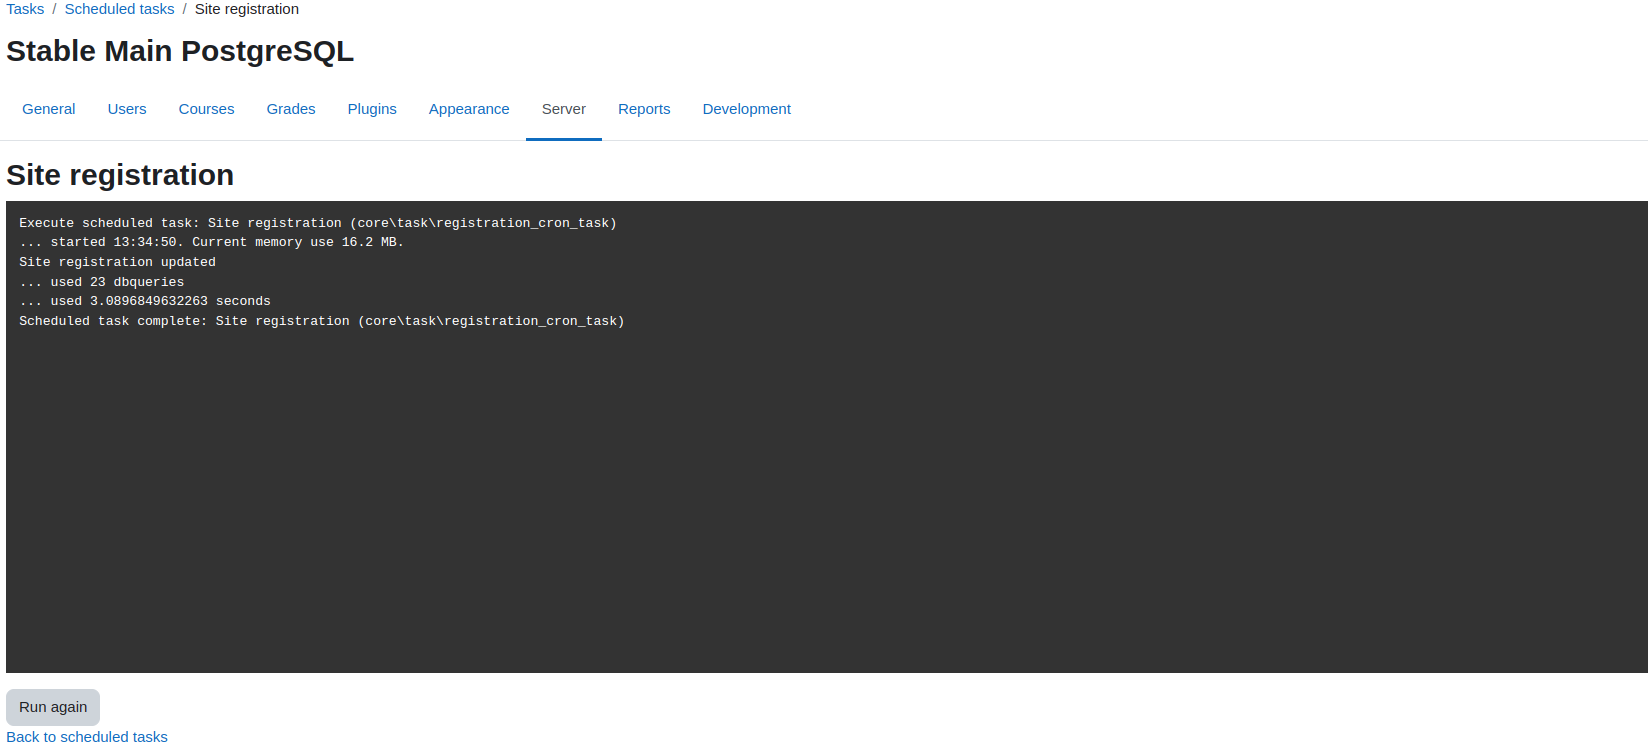Click the Site registration heading

[120, 175]
